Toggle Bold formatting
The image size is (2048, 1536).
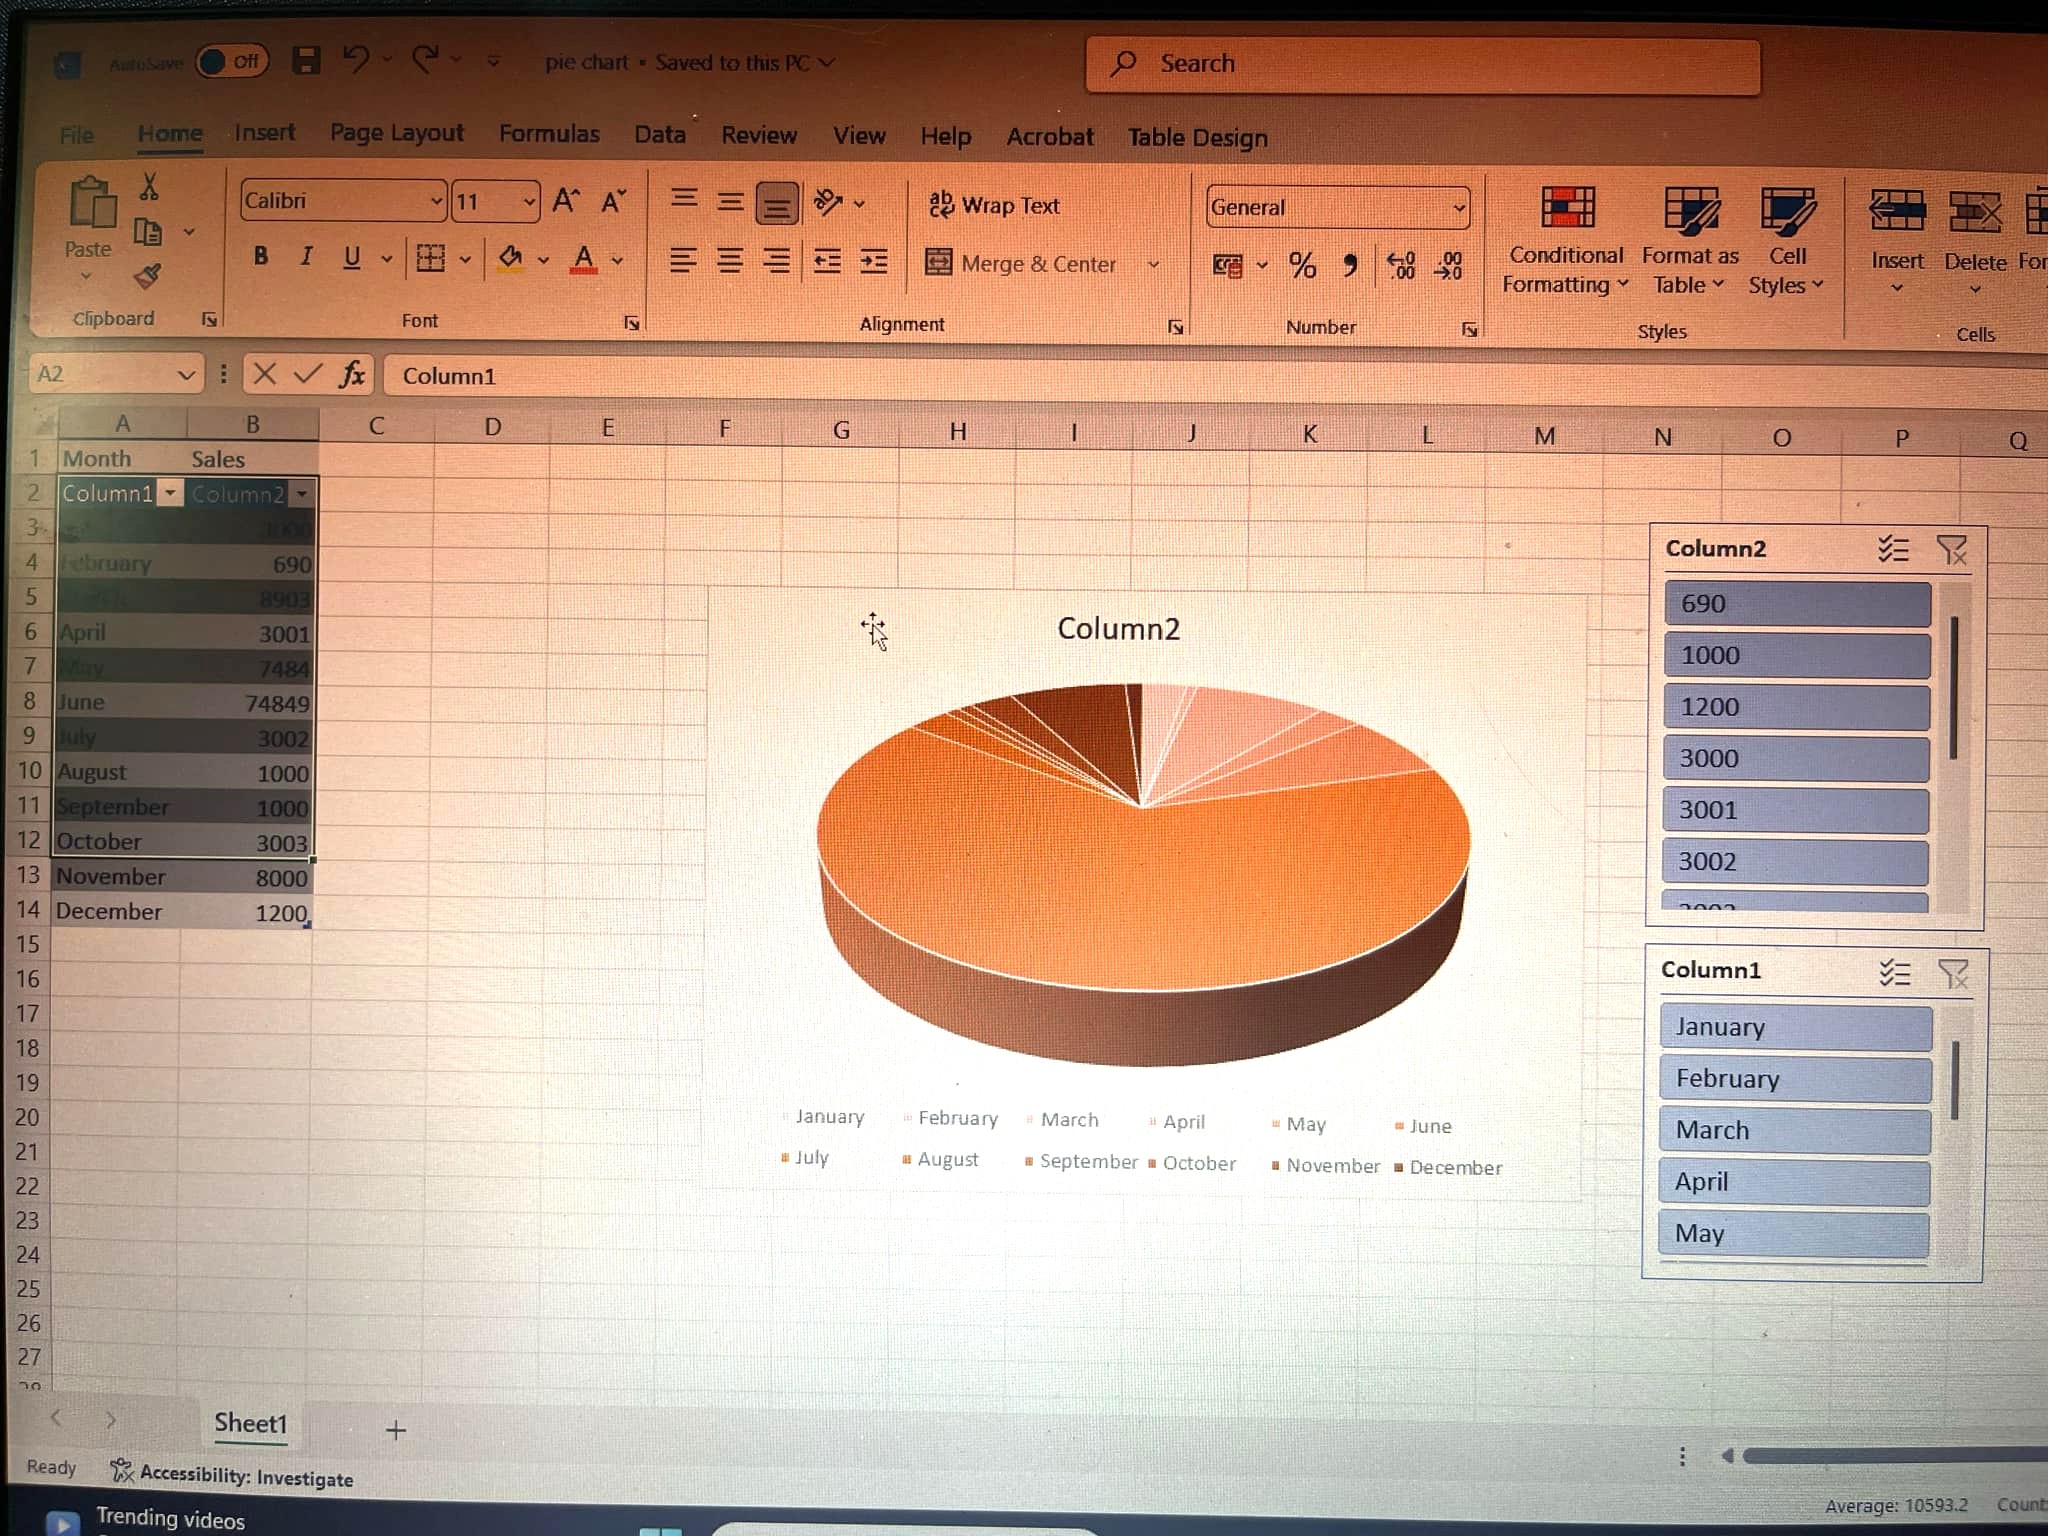point(261,256)
